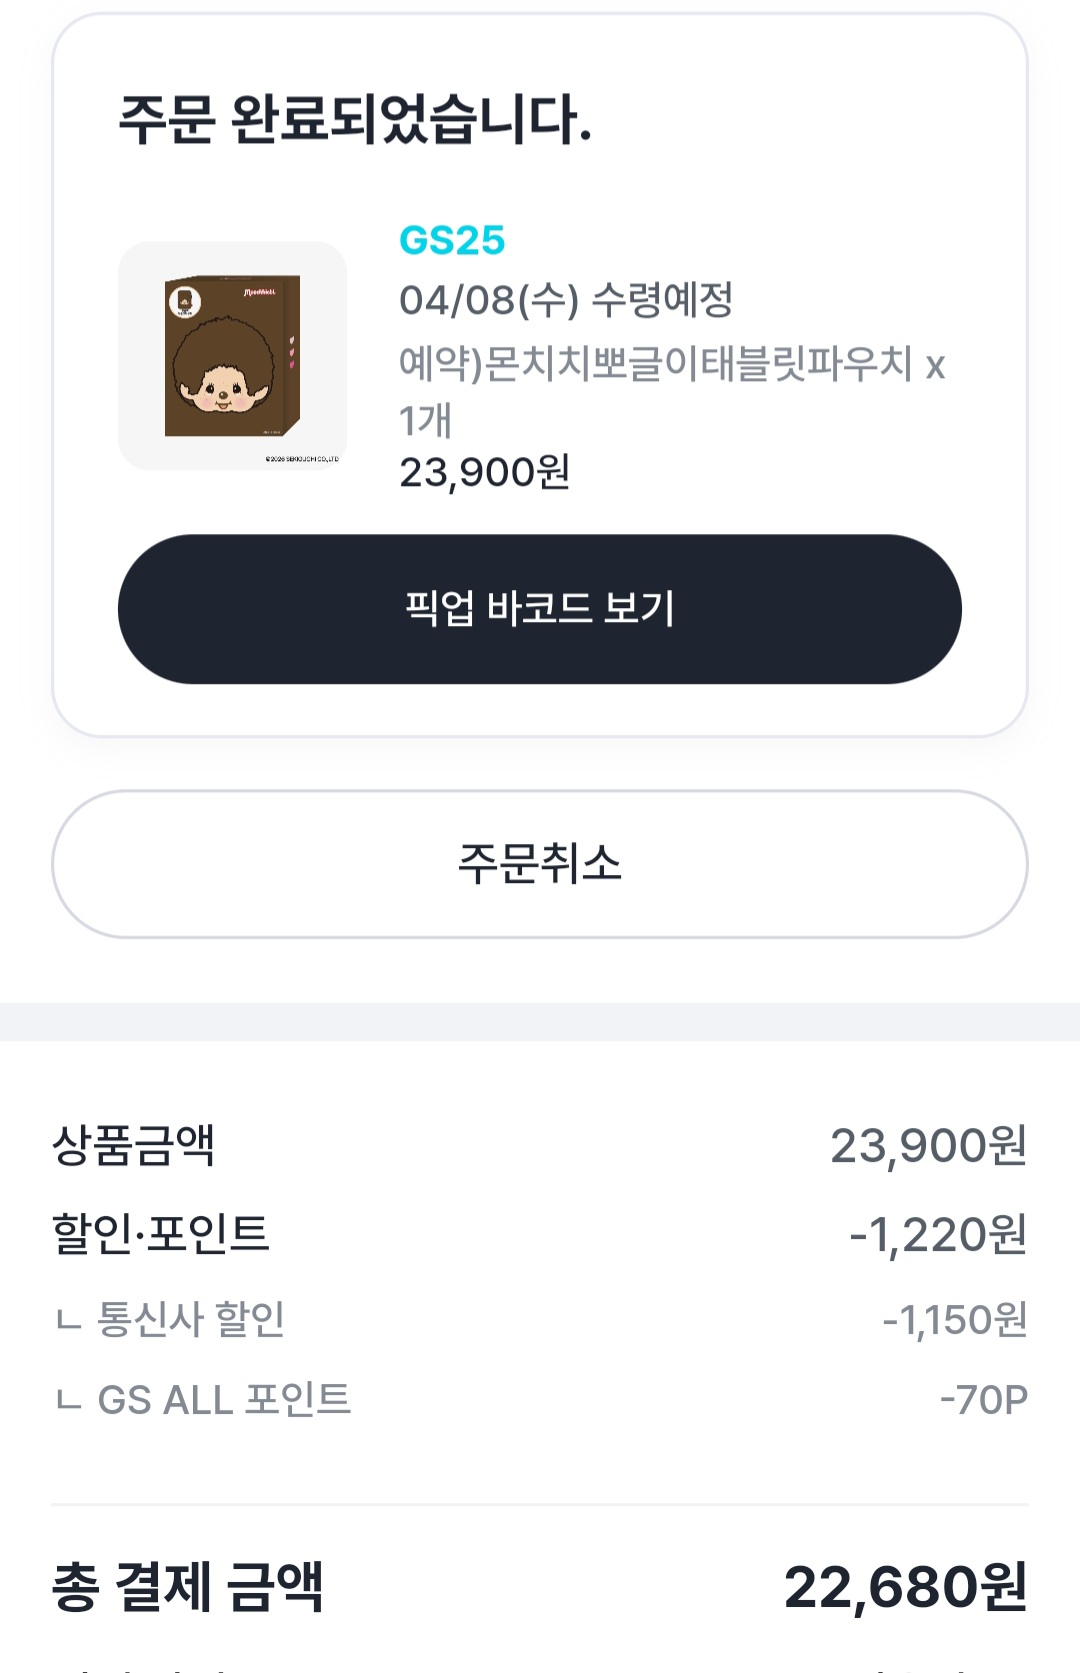1080x1673 pixels.
Task: Tap the 04/08(수) 수령예정 pickup date
Action: (x=566, y=299)
